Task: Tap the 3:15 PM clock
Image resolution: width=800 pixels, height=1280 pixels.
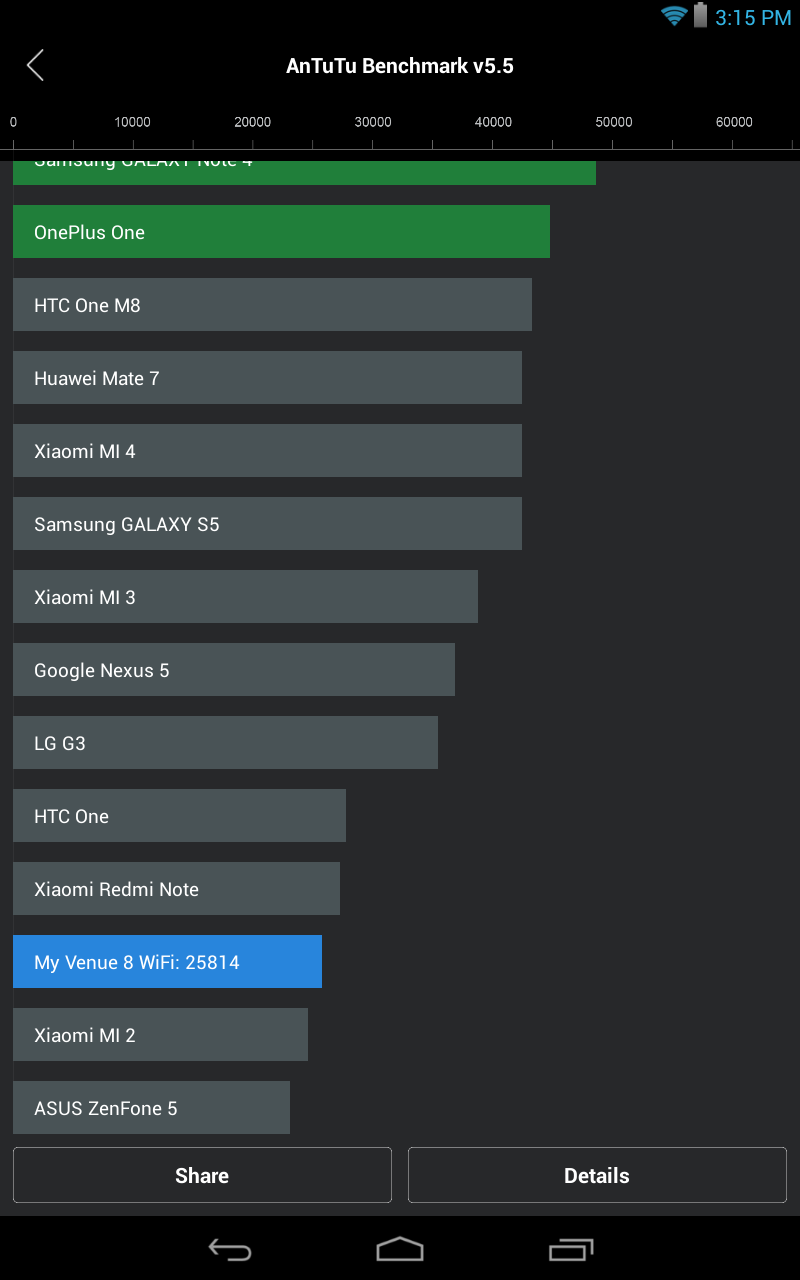Action: point(753,17)
